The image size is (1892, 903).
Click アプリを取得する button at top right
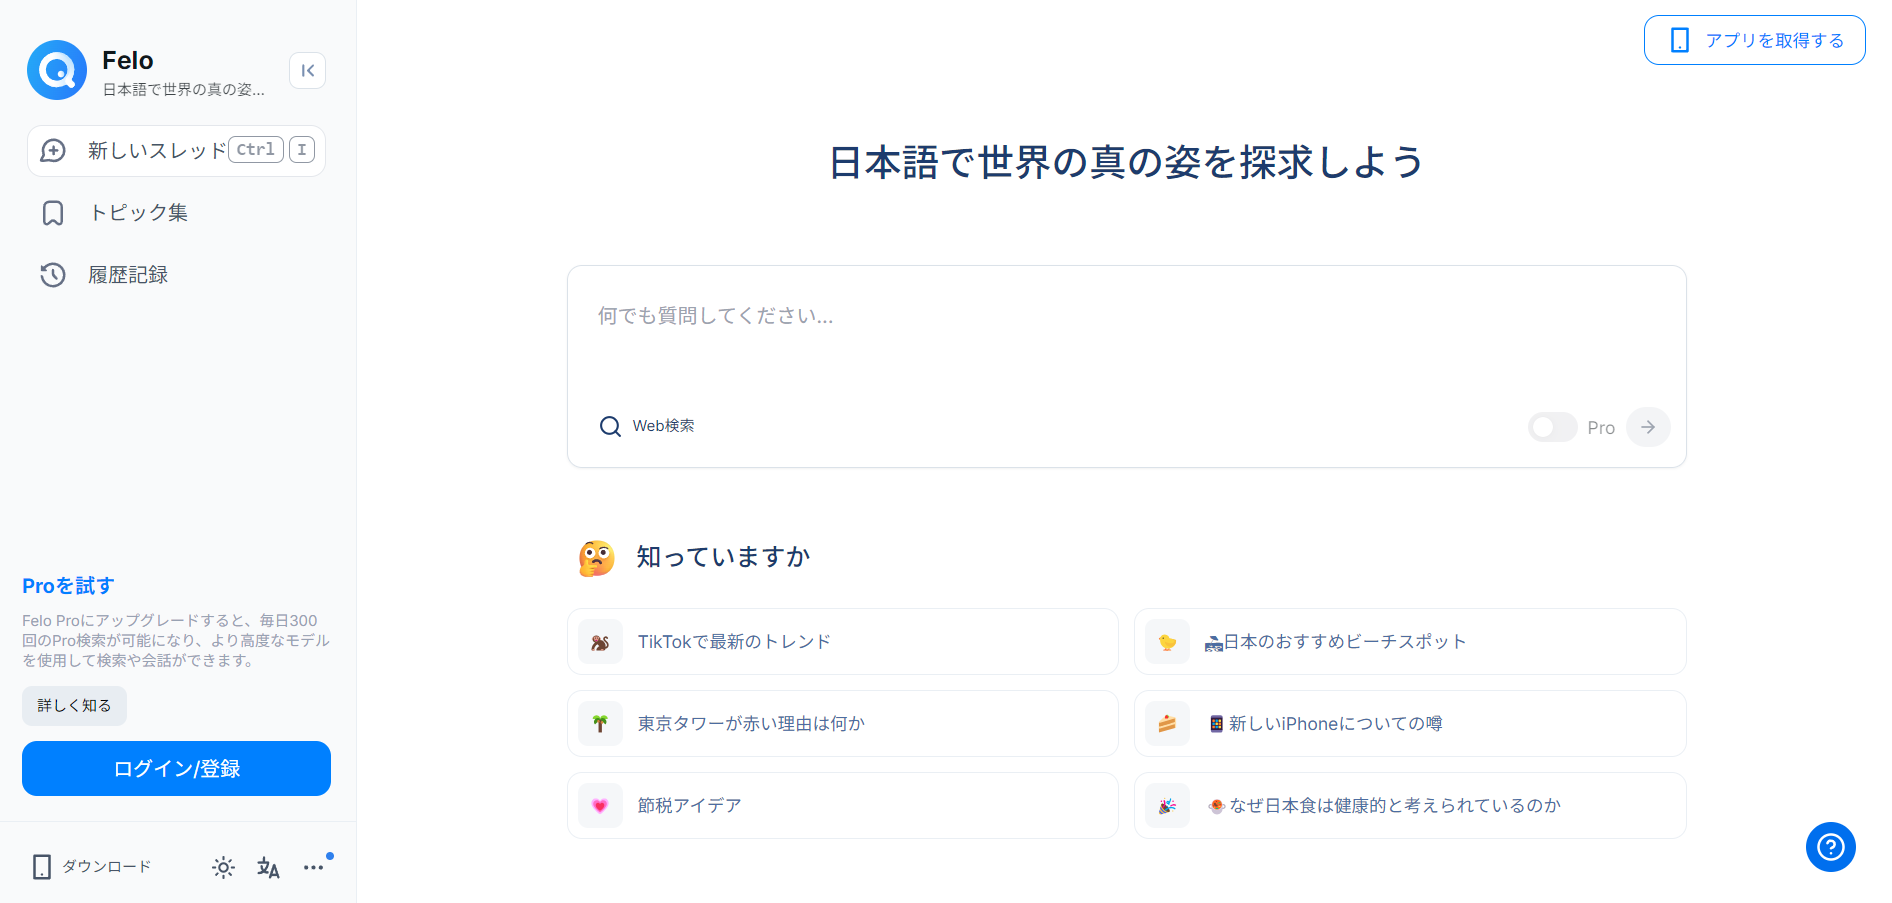click(1754, 40)
